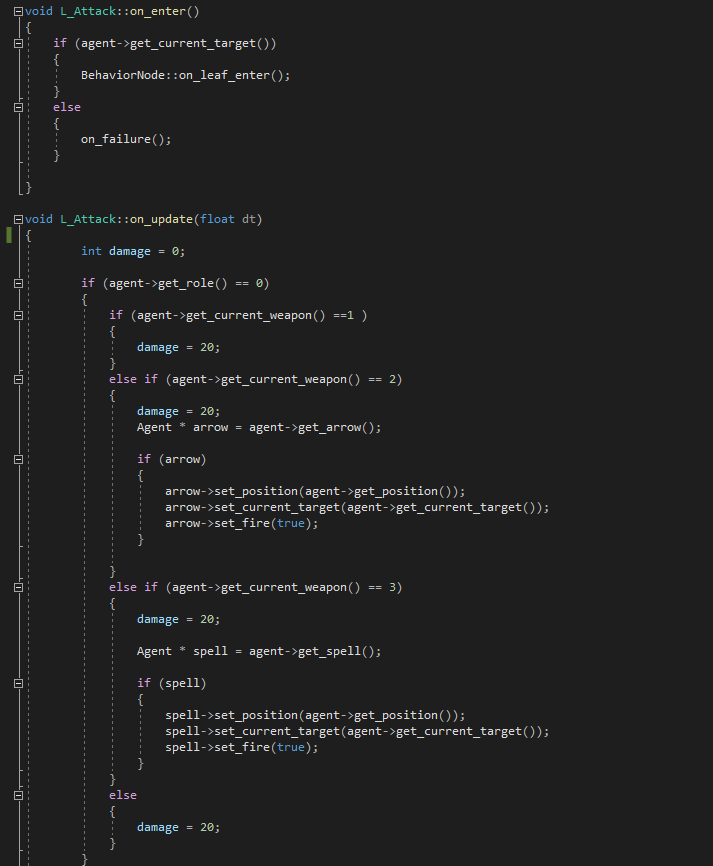This screenshot has height=866, width=713.
Task: Click the damage = 20; line above Agent * arrow
Action: [178, 411]
